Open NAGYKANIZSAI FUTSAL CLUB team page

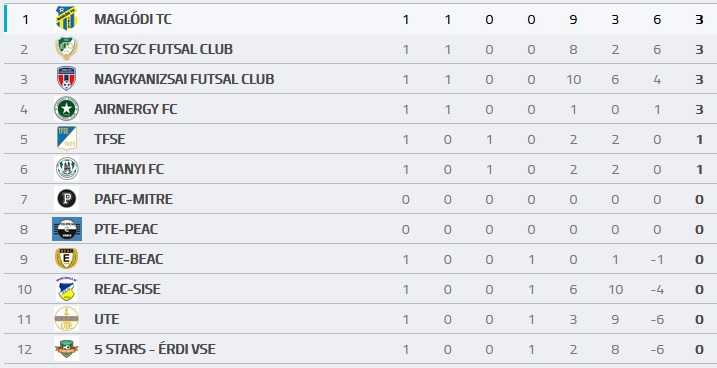(184, 79)
